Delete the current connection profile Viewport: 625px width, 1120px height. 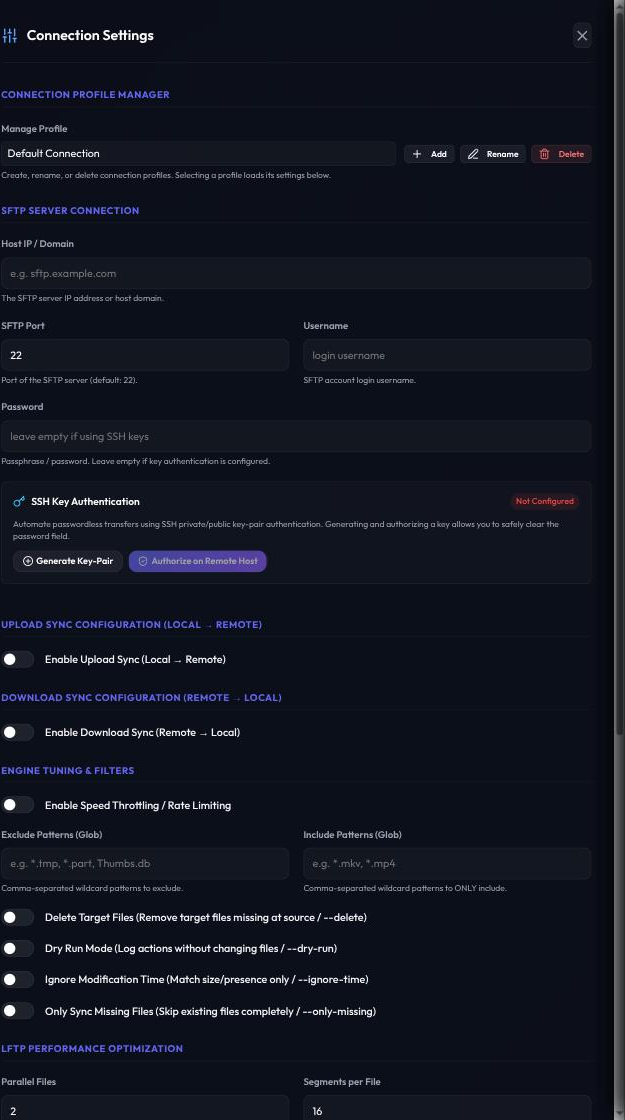561,154
